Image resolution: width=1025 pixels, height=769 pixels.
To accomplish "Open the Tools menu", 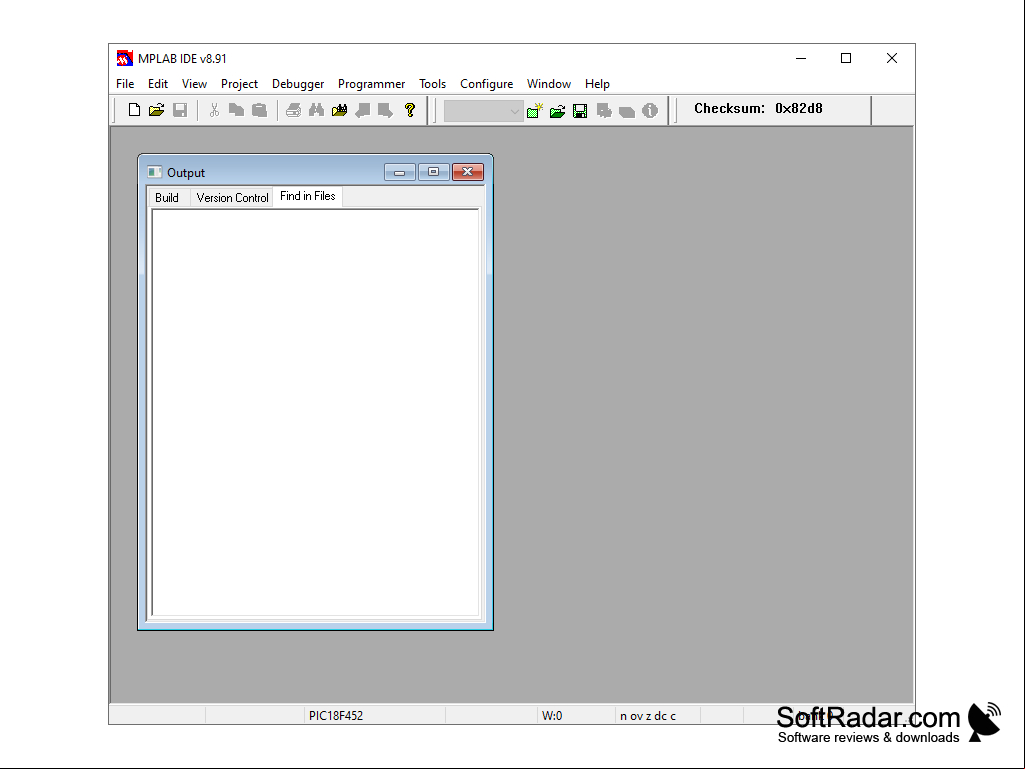I will click(x=432, y=84).
